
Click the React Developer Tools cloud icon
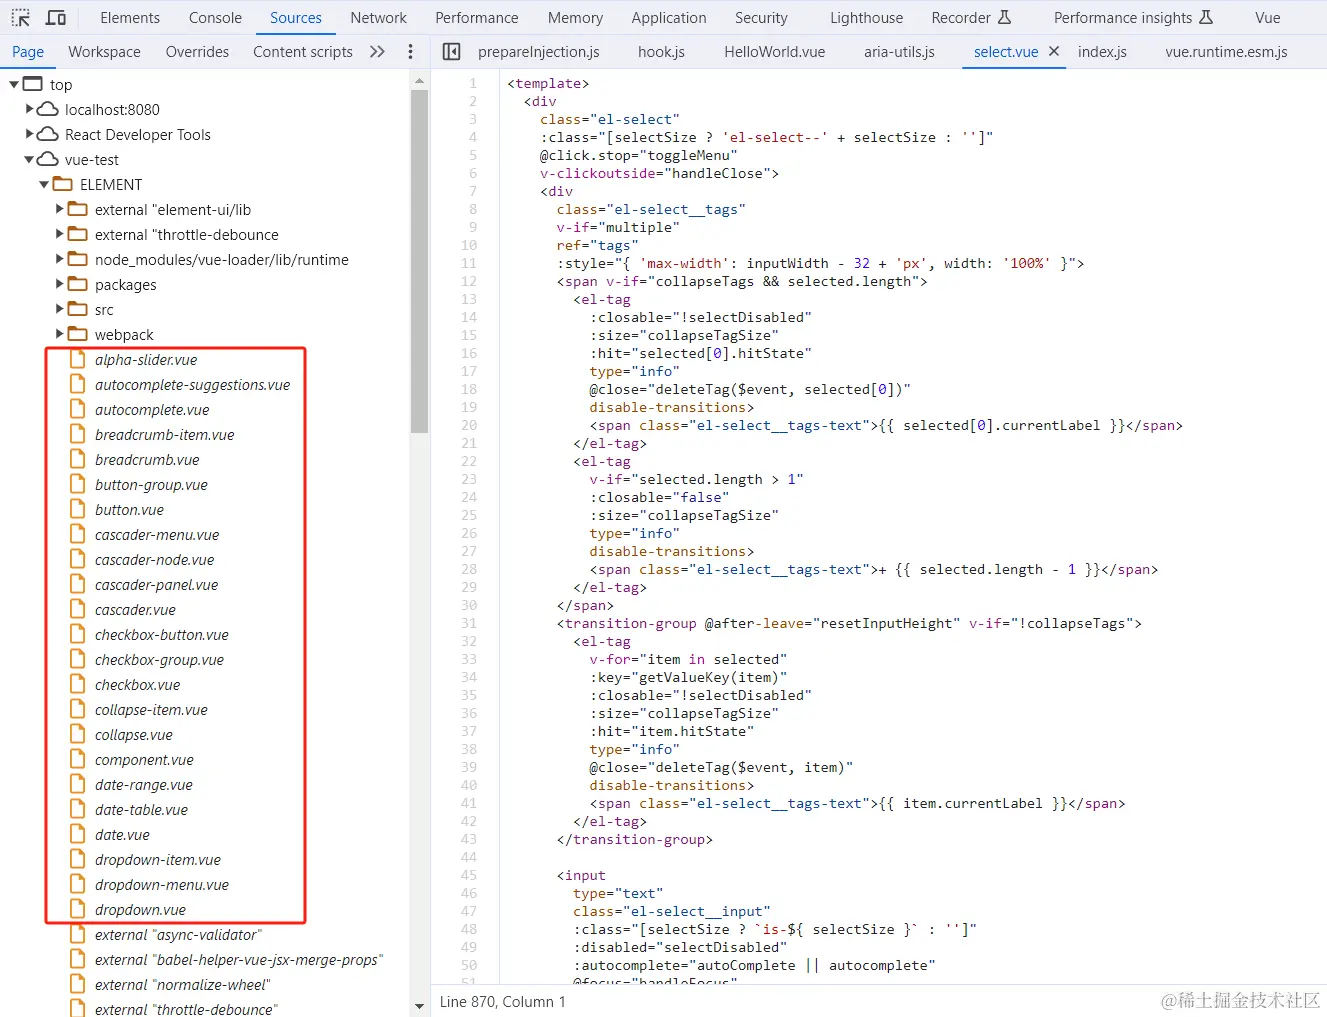(x=48, y=134)
